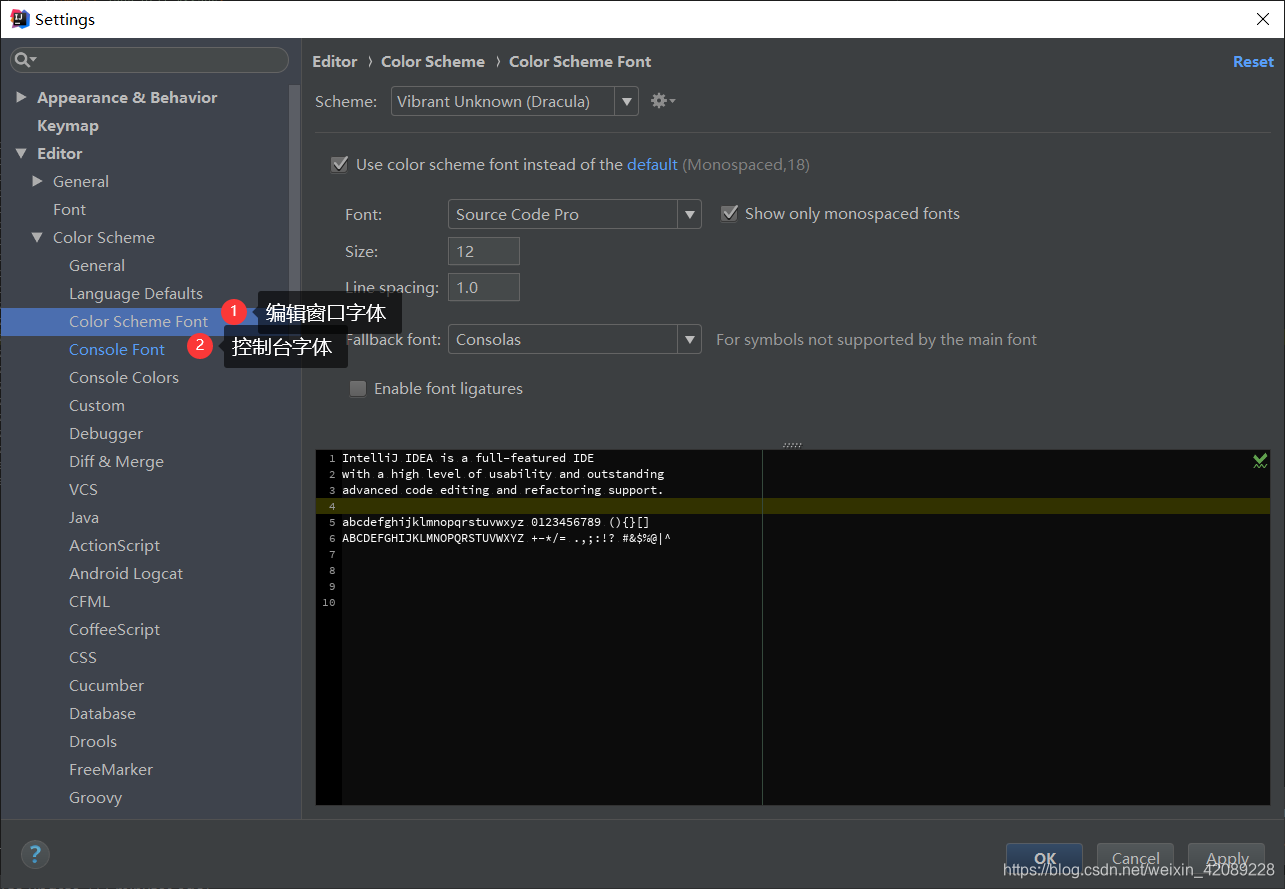
Task: Select Custom color scheme item
Action: click(x=97, y=405)
